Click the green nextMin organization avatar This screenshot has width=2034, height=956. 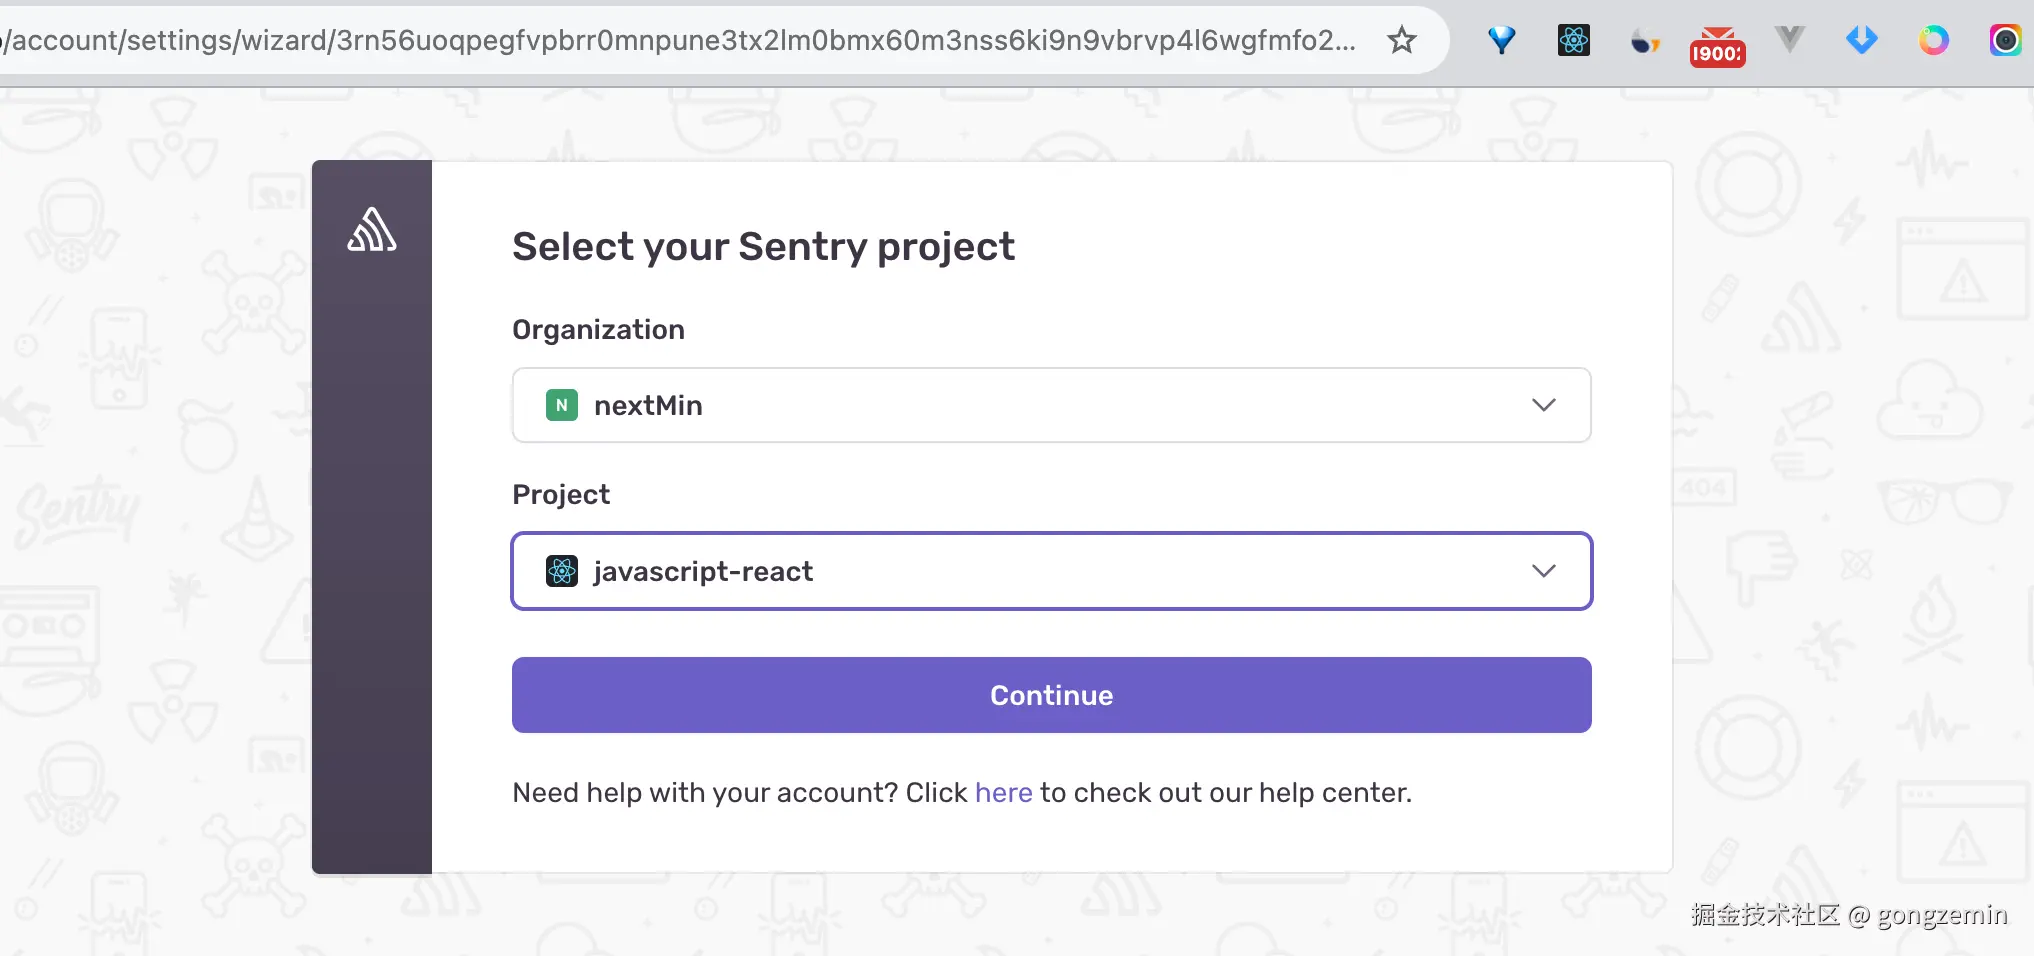pyautogui.click(x=562, y=405)
